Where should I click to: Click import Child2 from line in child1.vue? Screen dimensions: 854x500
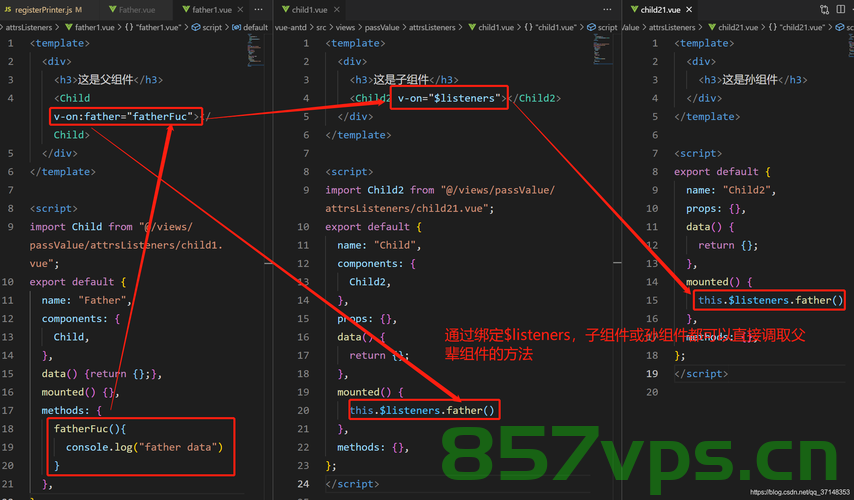pyautogui.click(x=440, y=190)
